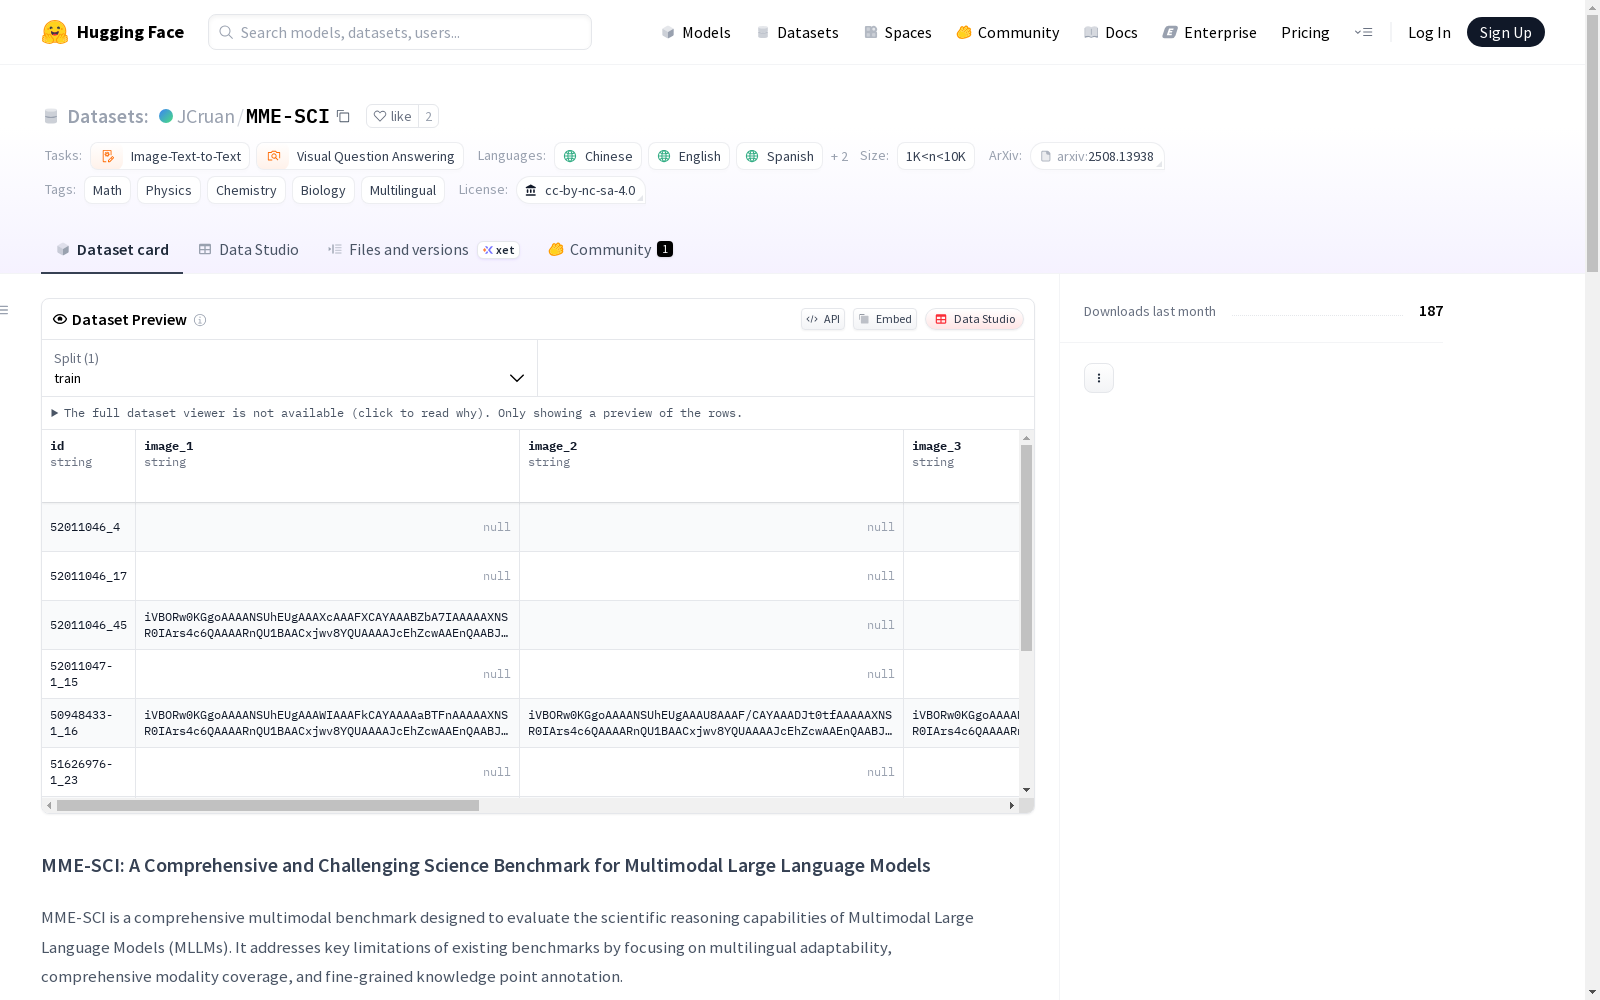The width and height of the screenshot is (1600, 1000).
Task: Click the table scroll-left arrow
Action: point(49,805)
